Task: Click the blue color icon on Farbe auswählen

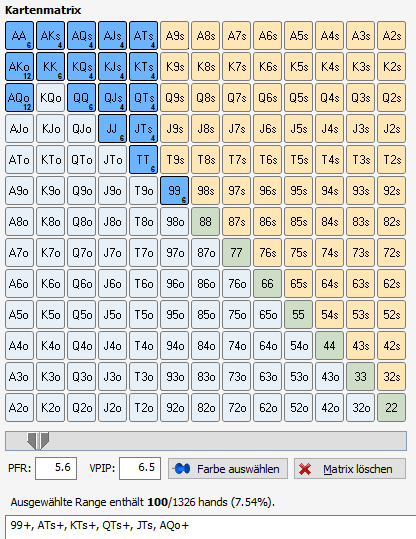Action: click(x=182, y=469)
